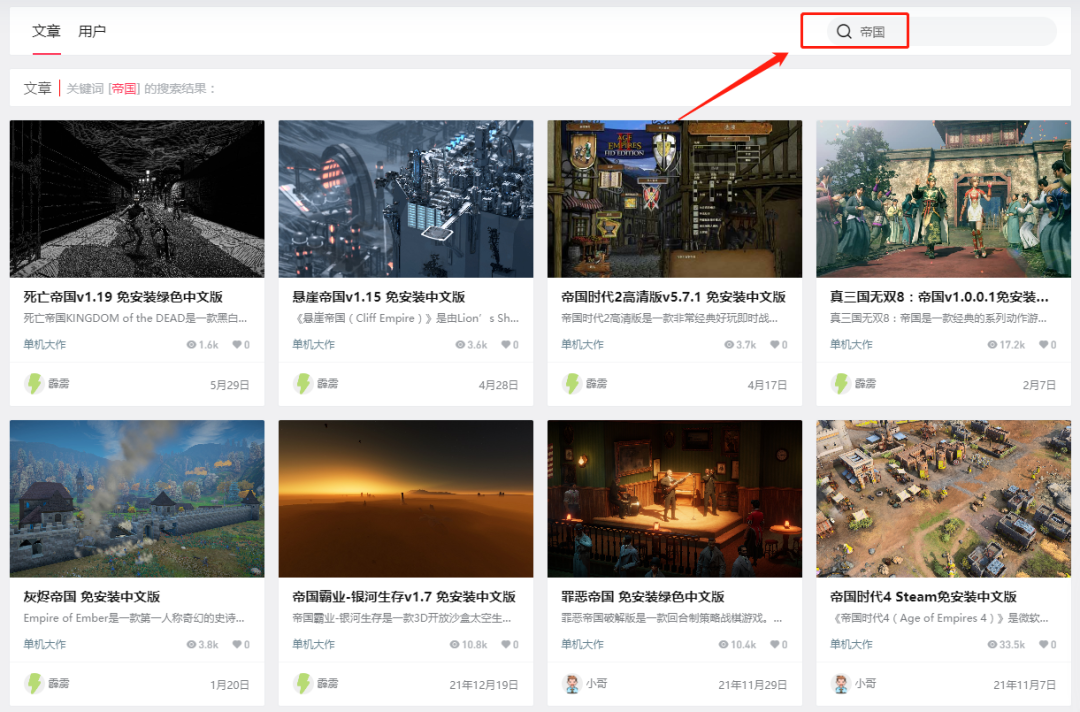Open title link 帝国霸业-银河生存v1.7 免安装中文版
Image resolution: width=1080 pixels, height=712 pixels.
404,596
